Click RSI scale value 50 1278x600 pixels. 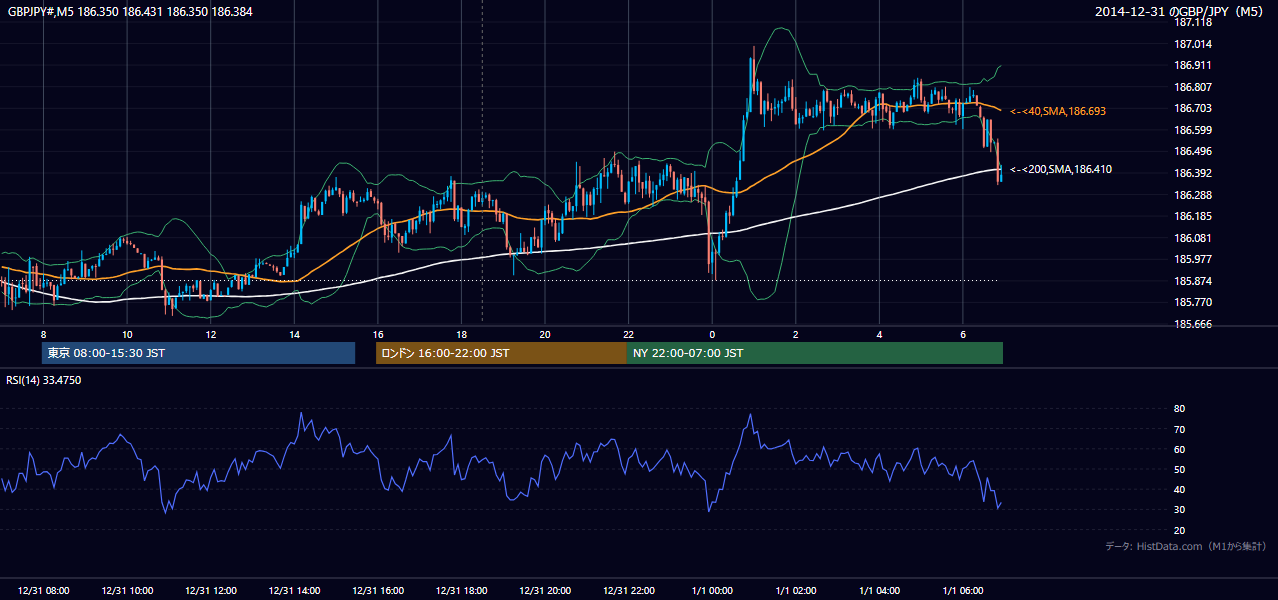[1180, 469]
